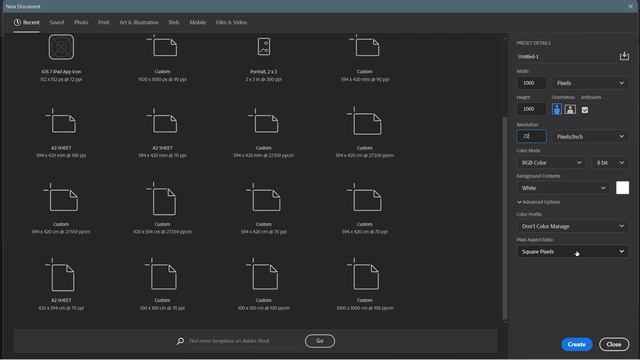The image size is (640, 360).
Task: Select the Portrait, 2 x 3 preset icon
Action: 264,47
